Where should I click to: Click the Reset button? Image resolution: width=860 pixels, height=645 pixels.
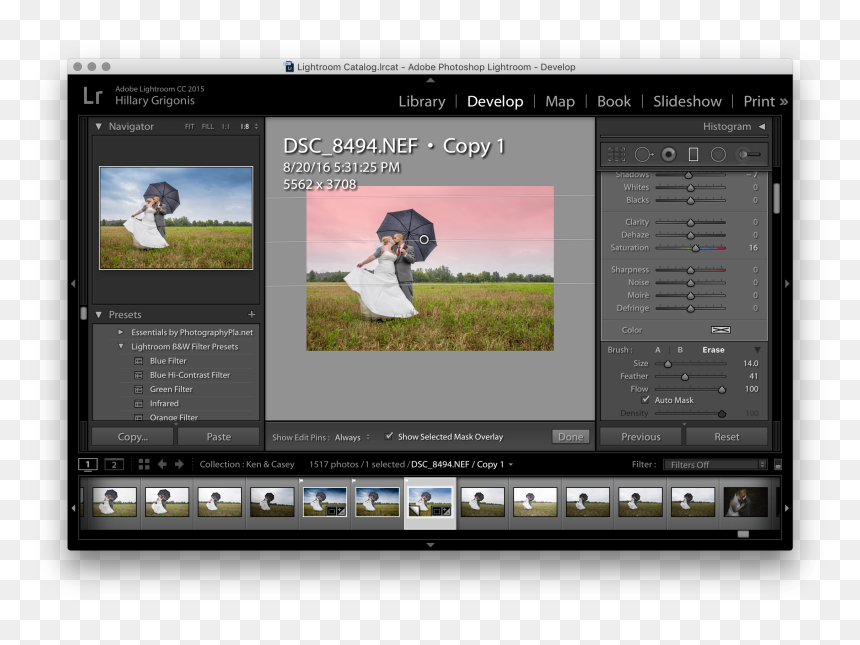tap(727, 437)
